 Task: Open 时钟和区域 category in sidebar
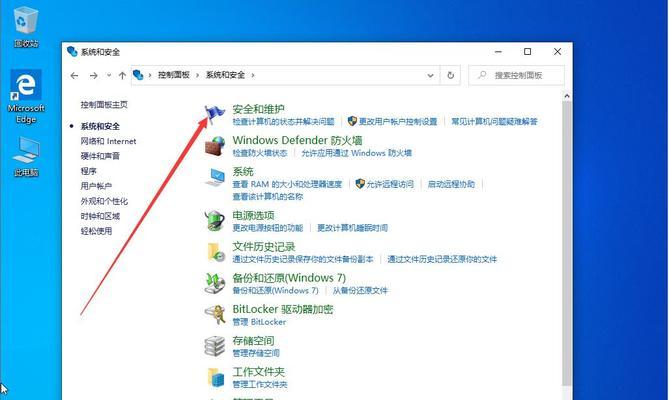click(x=100, y=216)
